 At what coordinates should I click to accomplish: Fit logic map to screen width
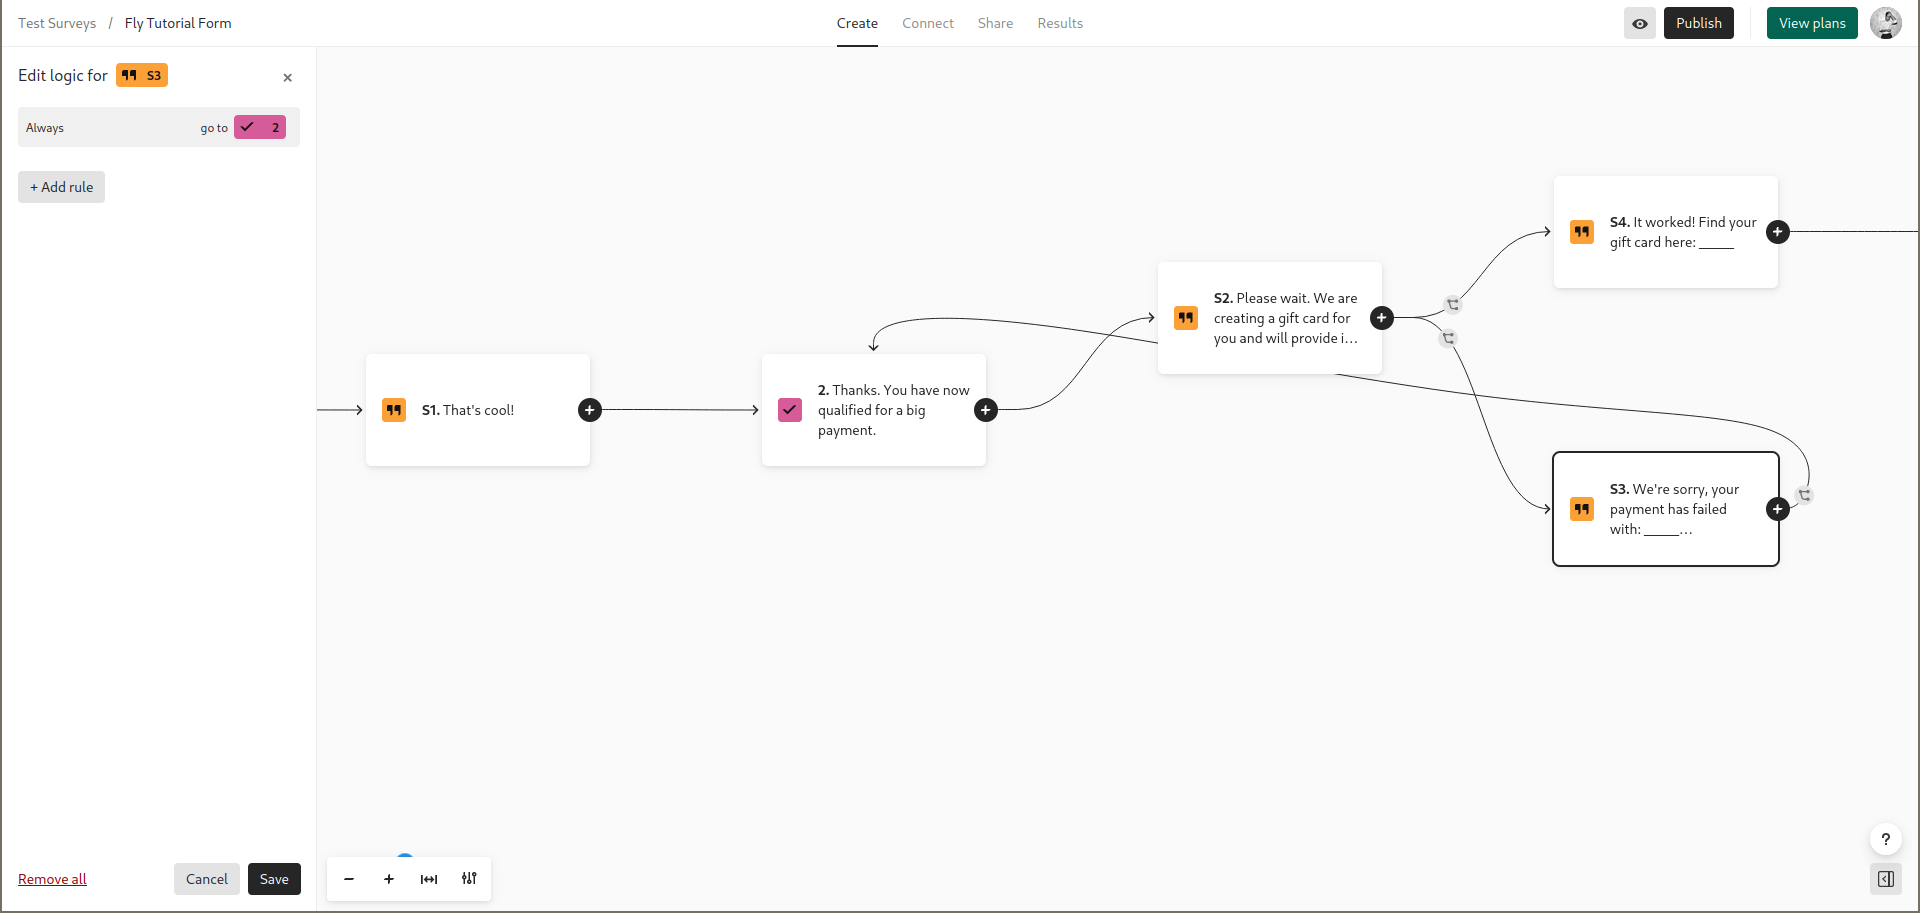(429, 879)
